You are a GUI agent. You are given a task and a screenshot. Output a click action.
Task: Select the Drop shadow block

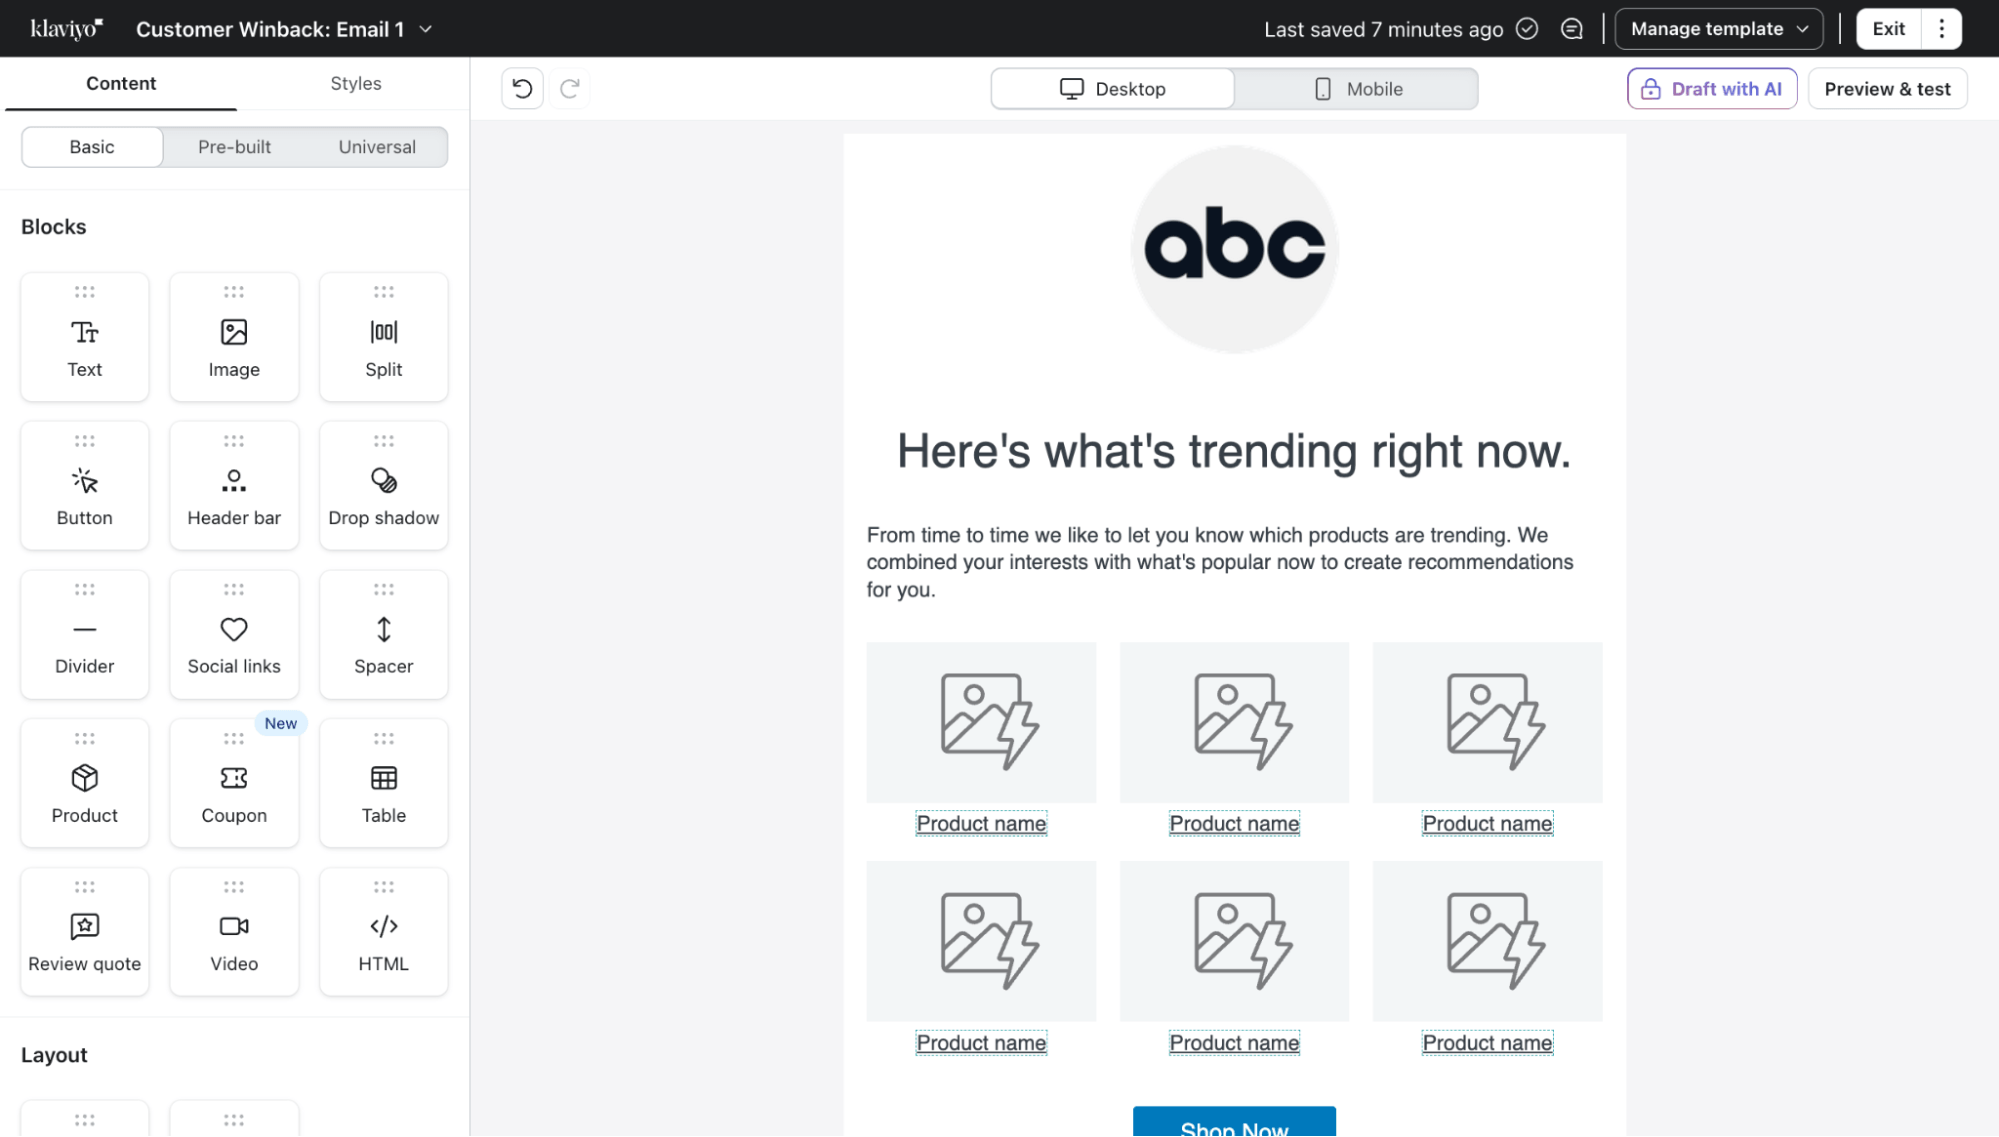click(384, 486)
